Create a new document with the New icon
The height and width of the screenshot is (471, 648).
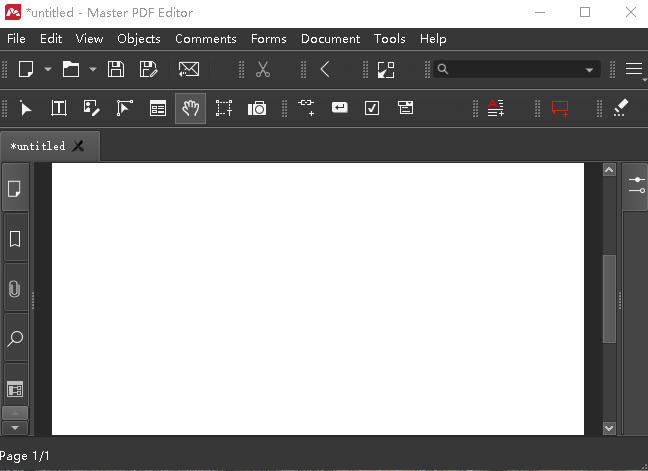[26, 69]
